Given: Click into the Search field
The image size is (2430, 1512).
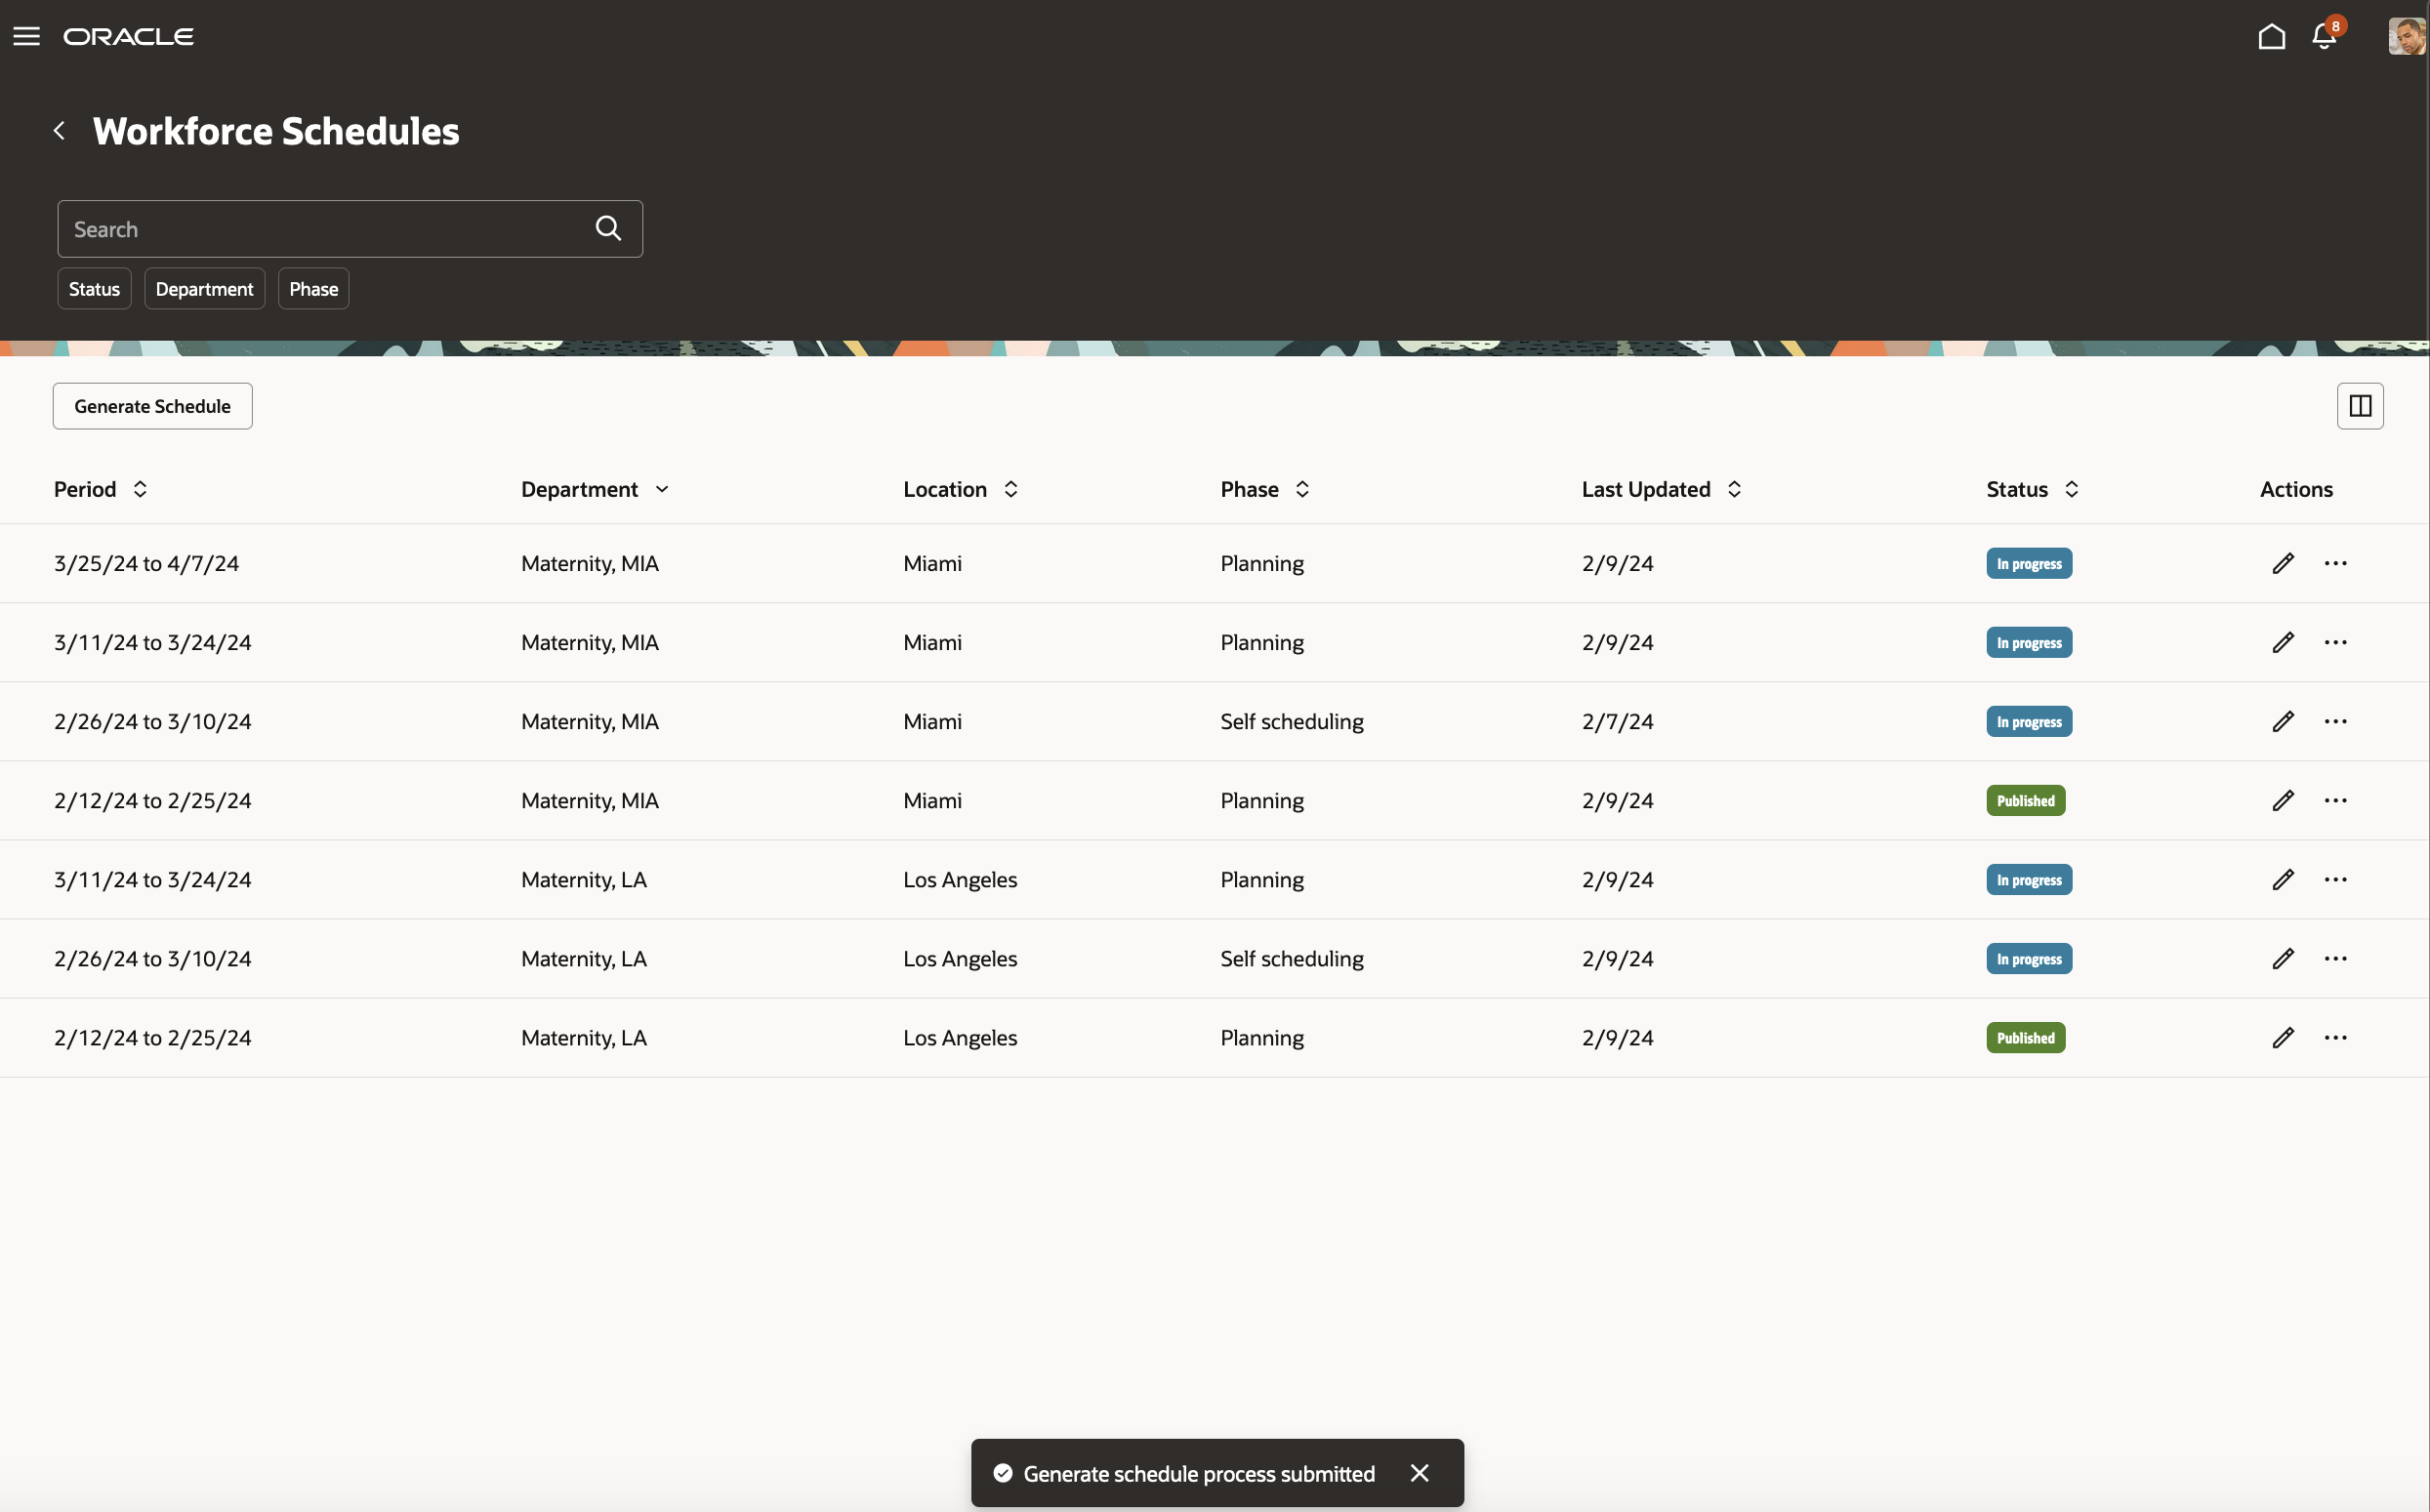Looking at the screenshot, I should pos(320,229).
